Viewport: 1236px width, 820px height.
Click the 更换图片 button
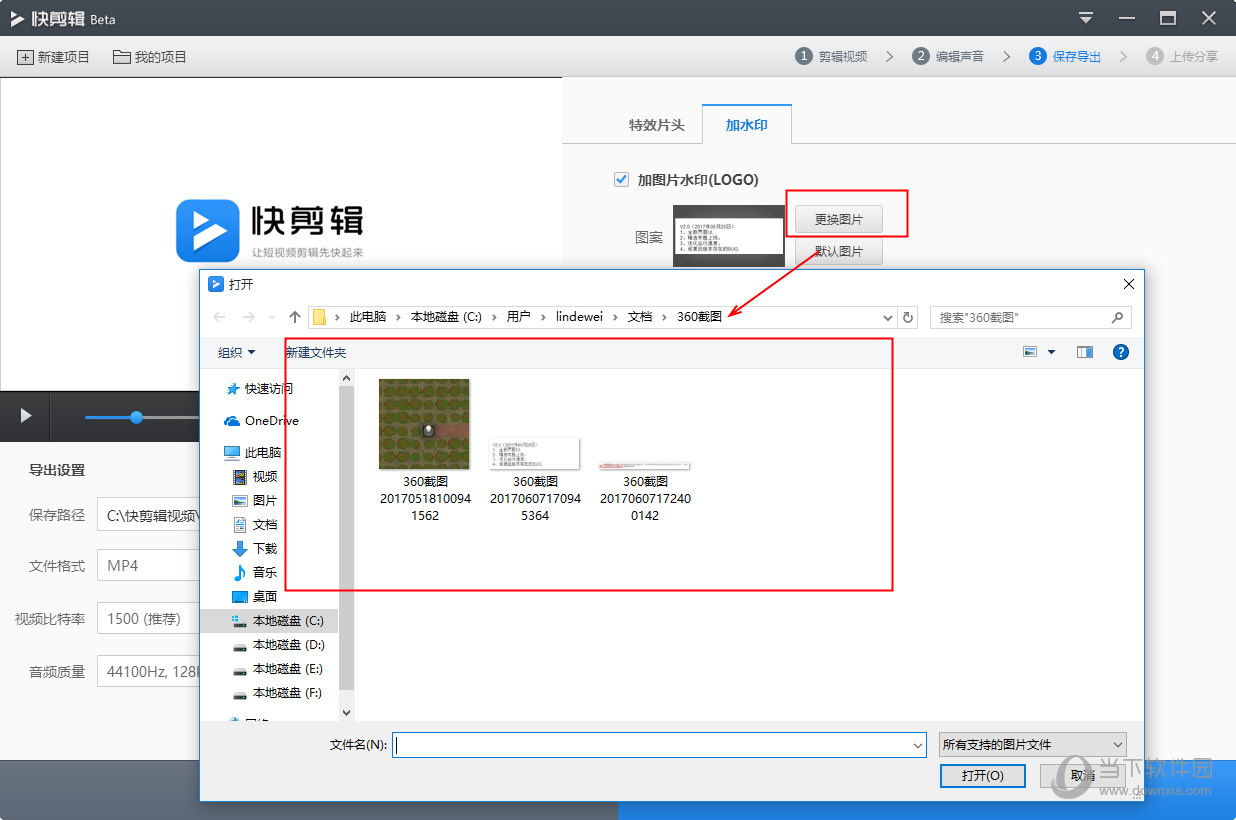click(x=838, y=219)
